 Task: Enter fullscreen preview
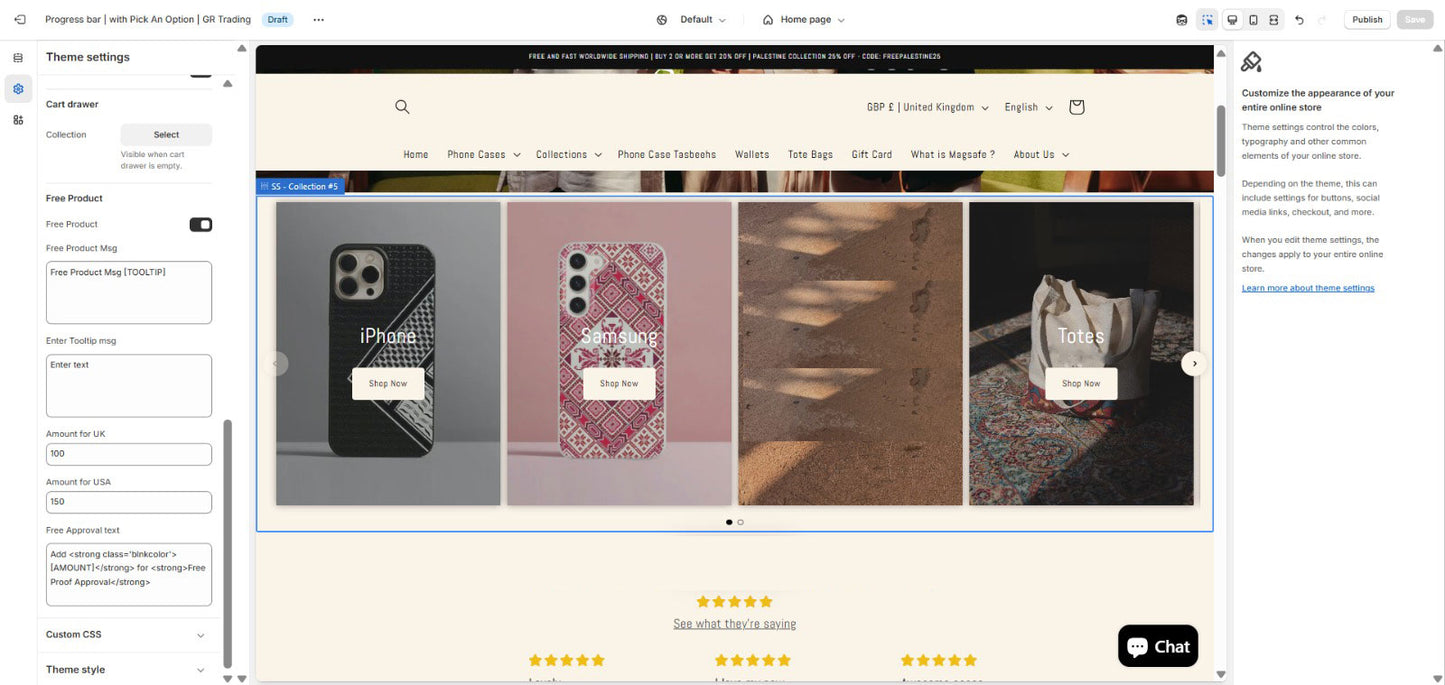(1274, 19)
